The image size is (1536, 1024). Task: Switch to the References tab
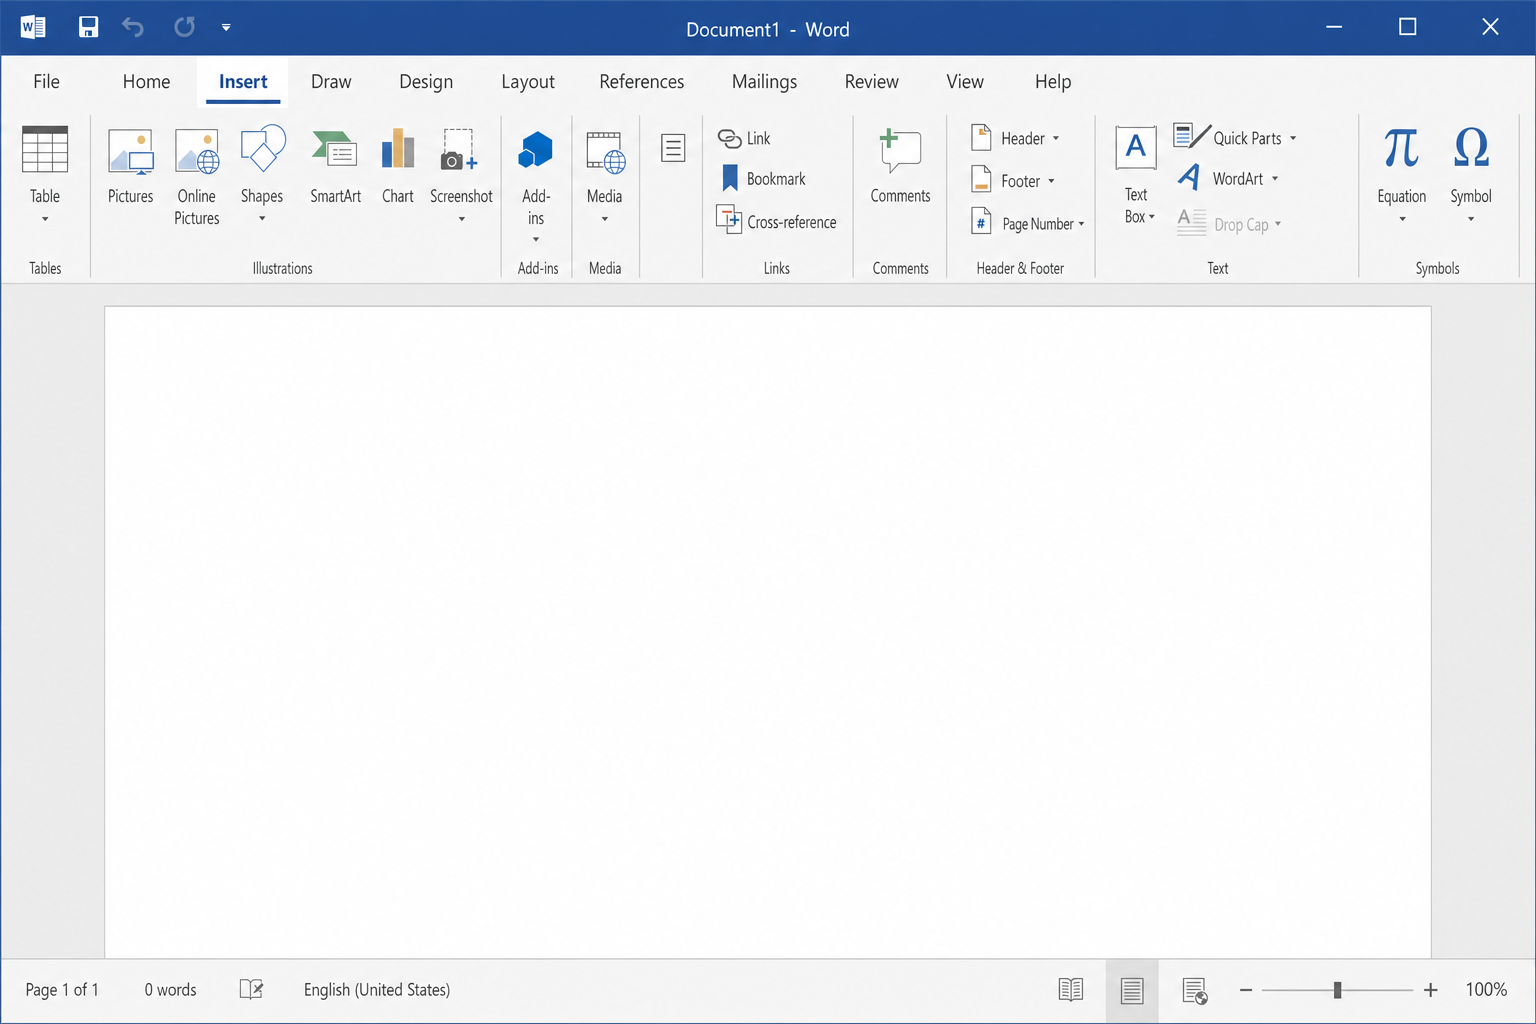point(642,82)
